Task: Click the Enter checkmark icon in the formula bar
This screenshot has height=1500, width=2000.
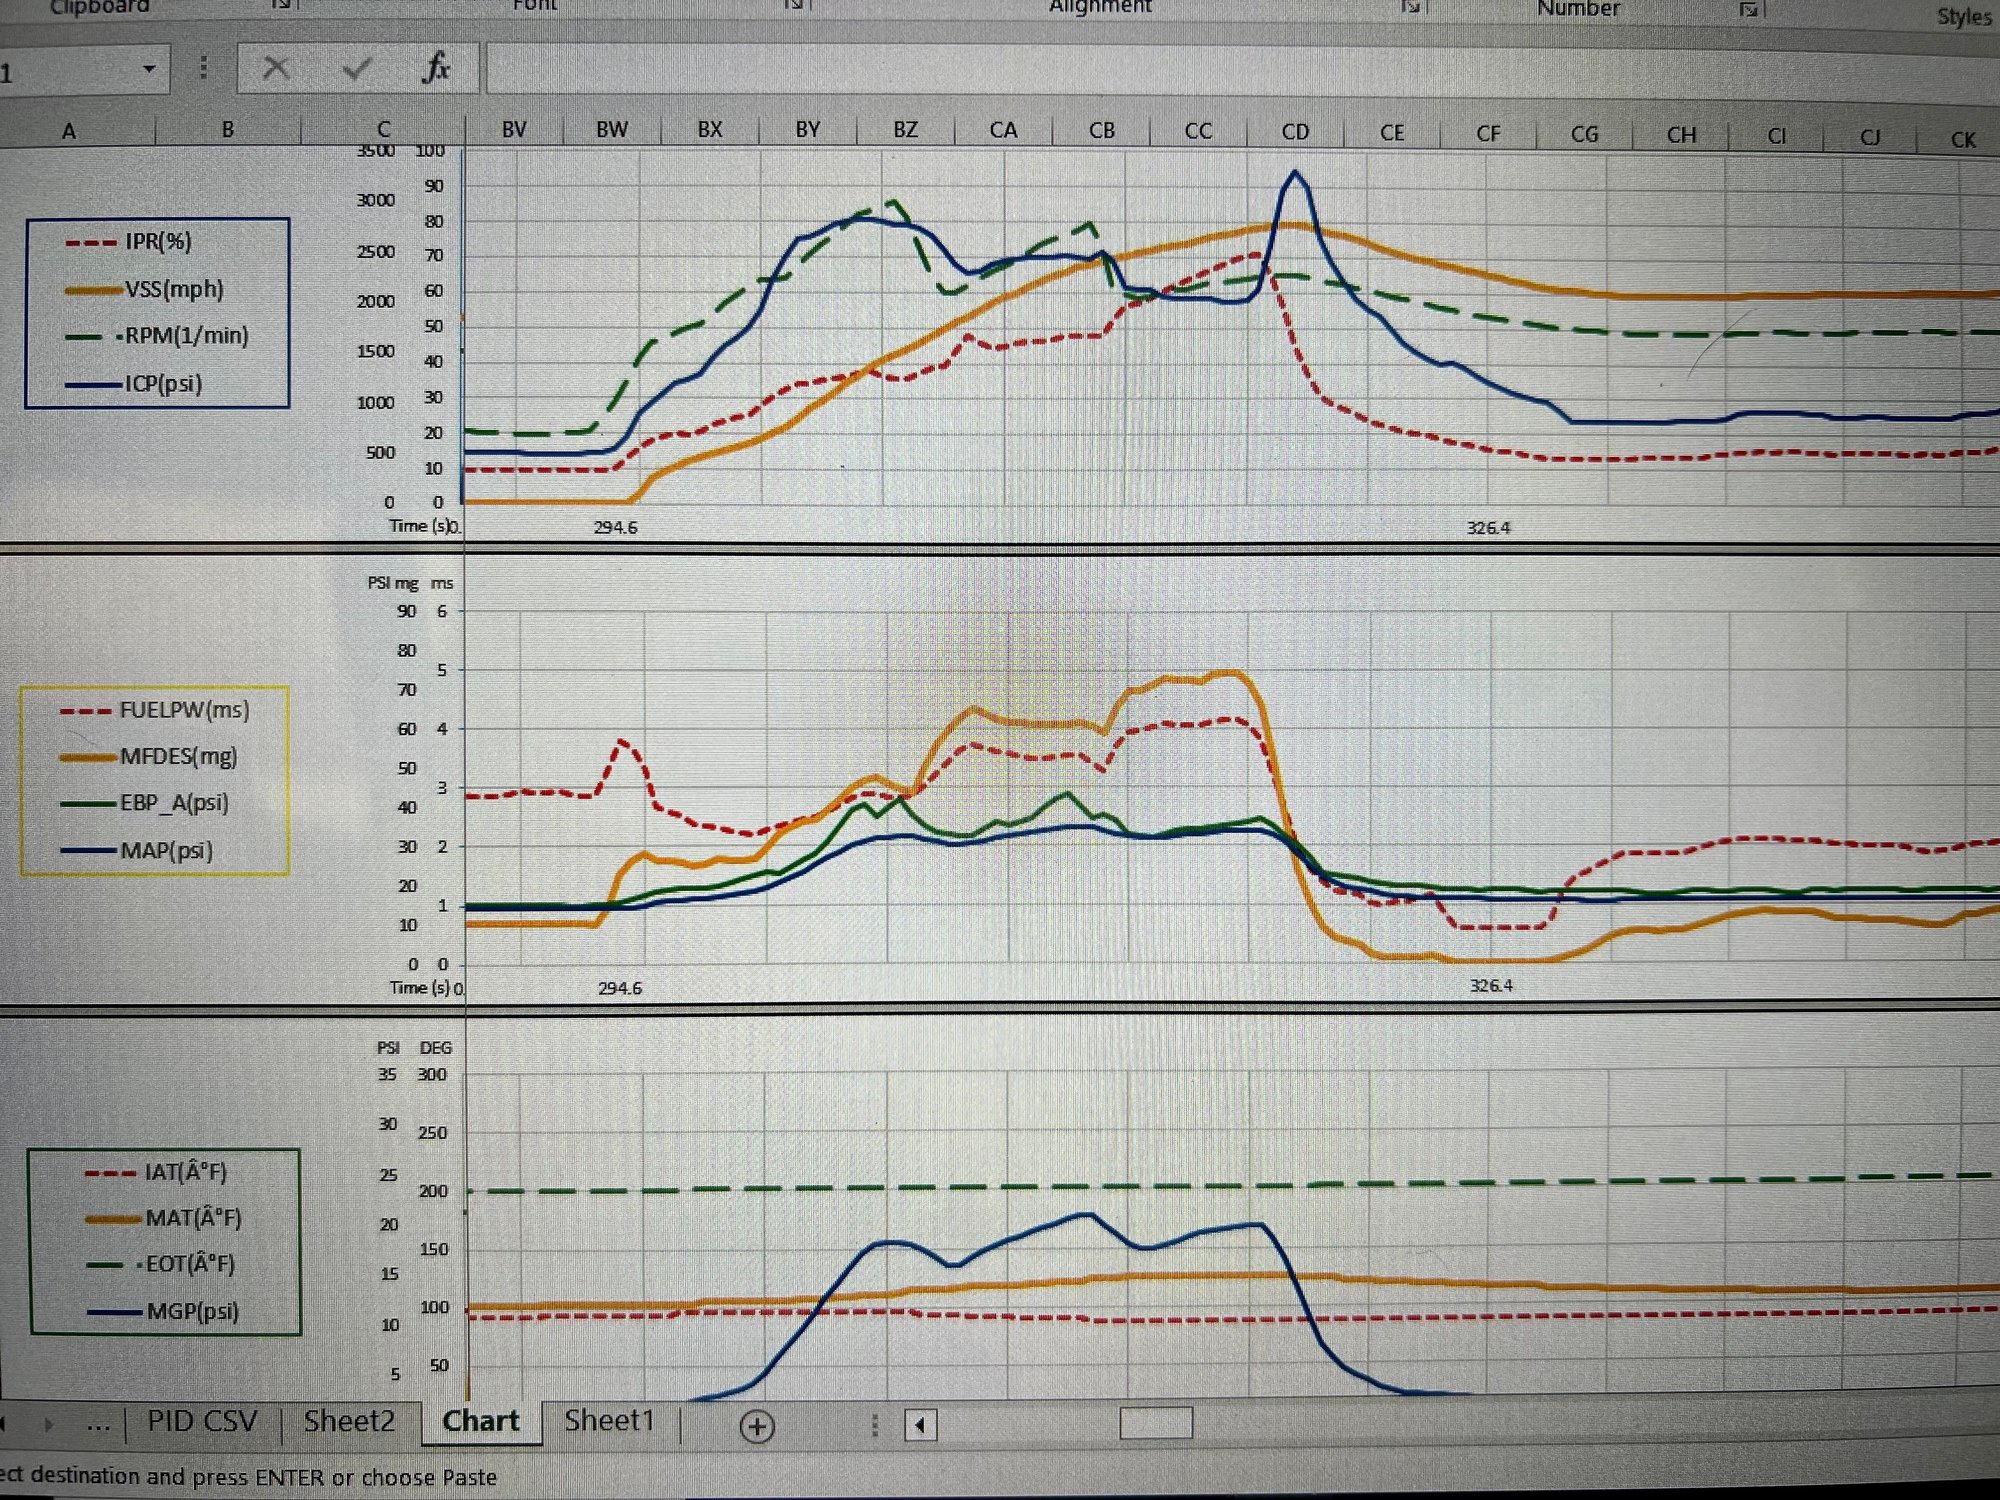Action: pyautogui.click(x=355, y=70)
